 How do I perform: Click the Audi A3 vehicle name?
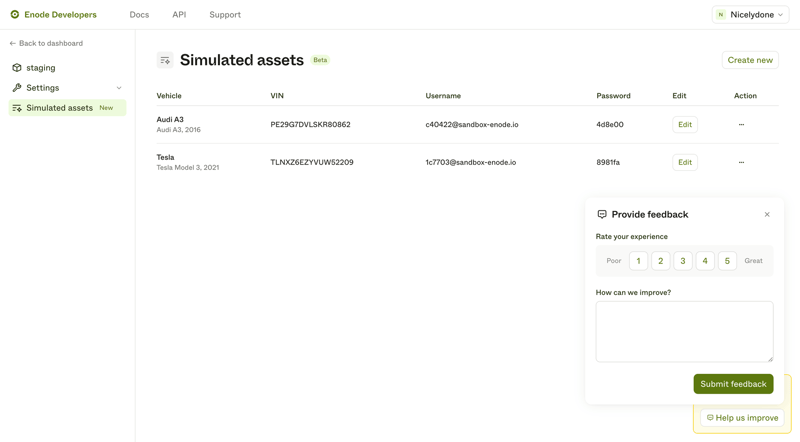pos(170,119)
